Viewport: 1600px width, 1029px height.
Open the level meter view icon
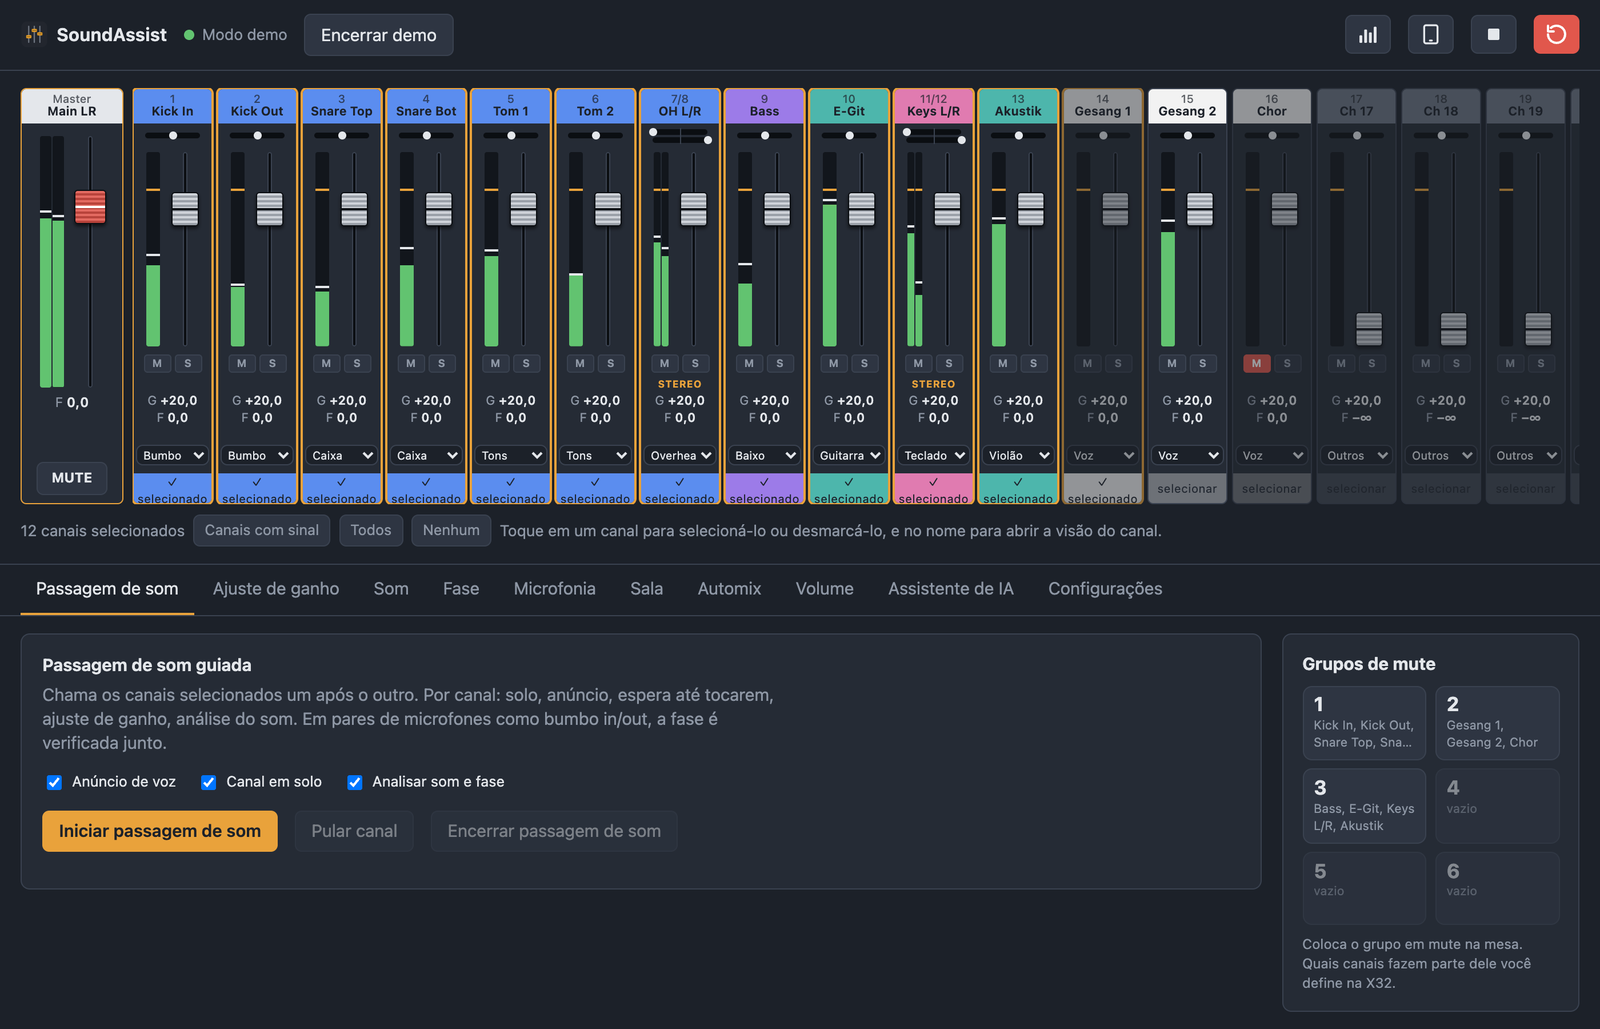(x=1367, y=35)
